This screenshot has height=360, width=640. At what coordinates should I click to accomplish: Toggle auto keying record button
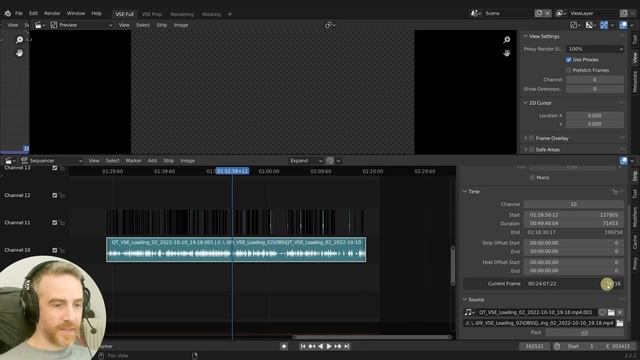284,346
